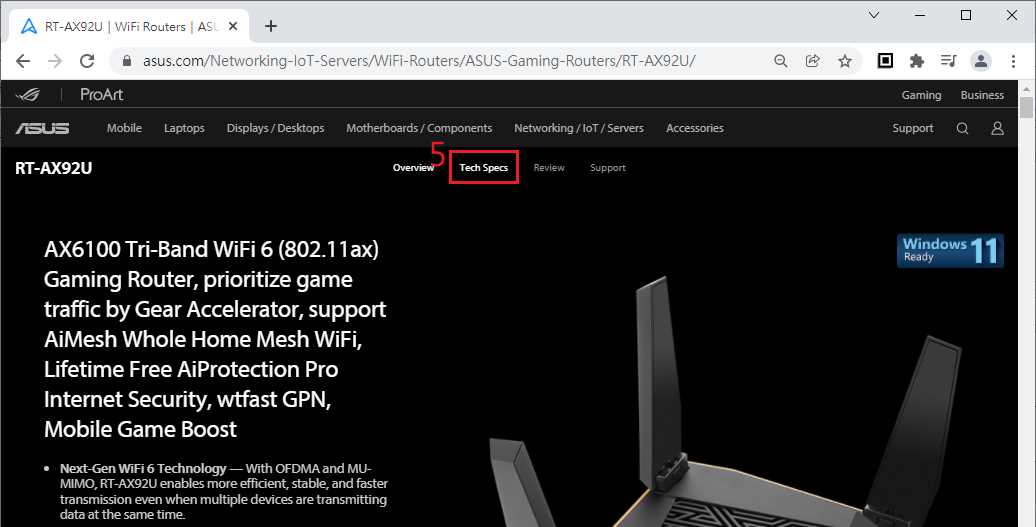Open the Extensions puzzle icon
The width and height of the screenshot is (1036, 527).
pyautogui.click(x=917, y=61)
